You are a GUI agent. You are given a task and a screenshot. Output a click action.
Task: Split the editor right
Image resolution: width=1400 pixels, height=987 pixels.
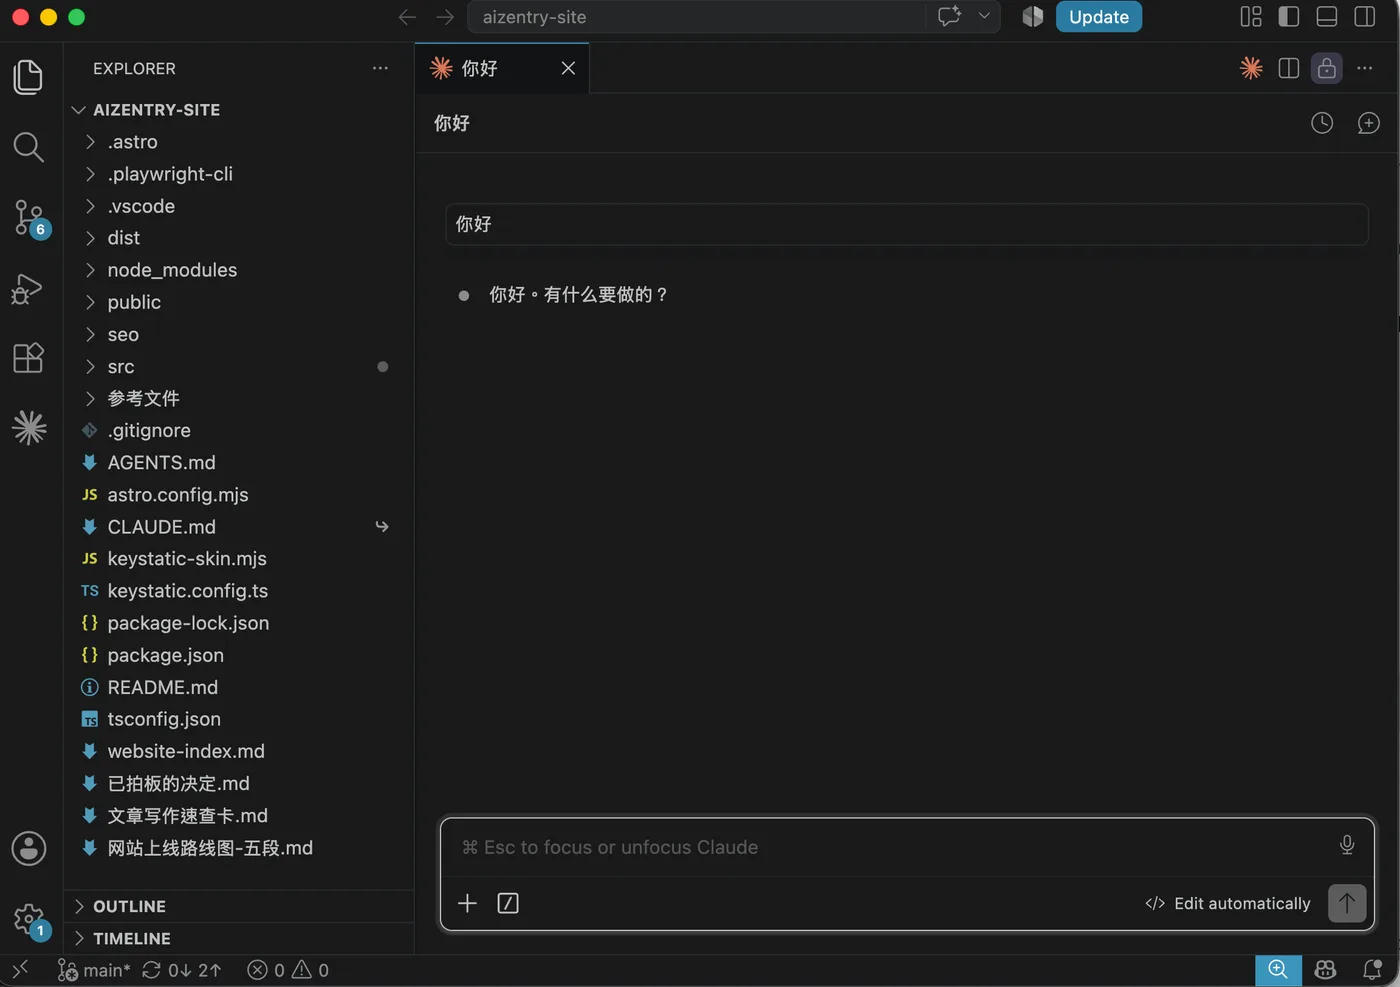coord(1289,68)
